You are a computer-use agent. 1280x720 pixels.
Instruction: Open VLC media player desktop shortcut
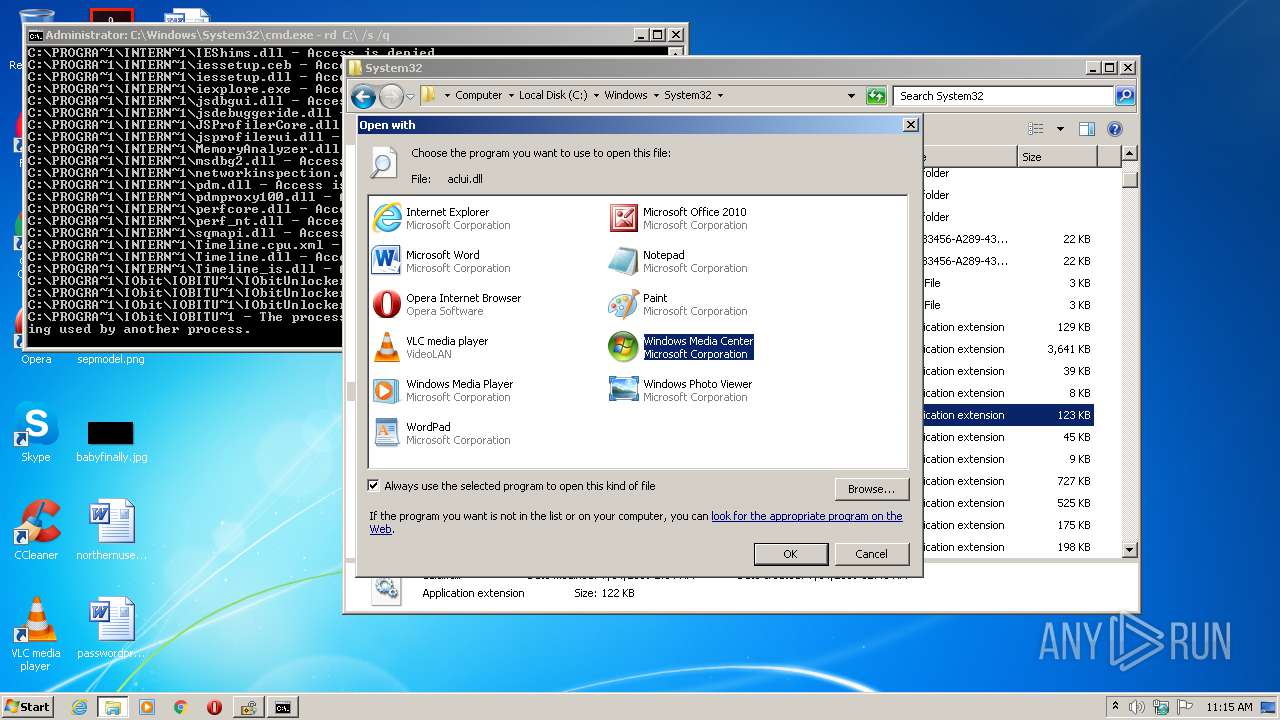click(36, 634)
